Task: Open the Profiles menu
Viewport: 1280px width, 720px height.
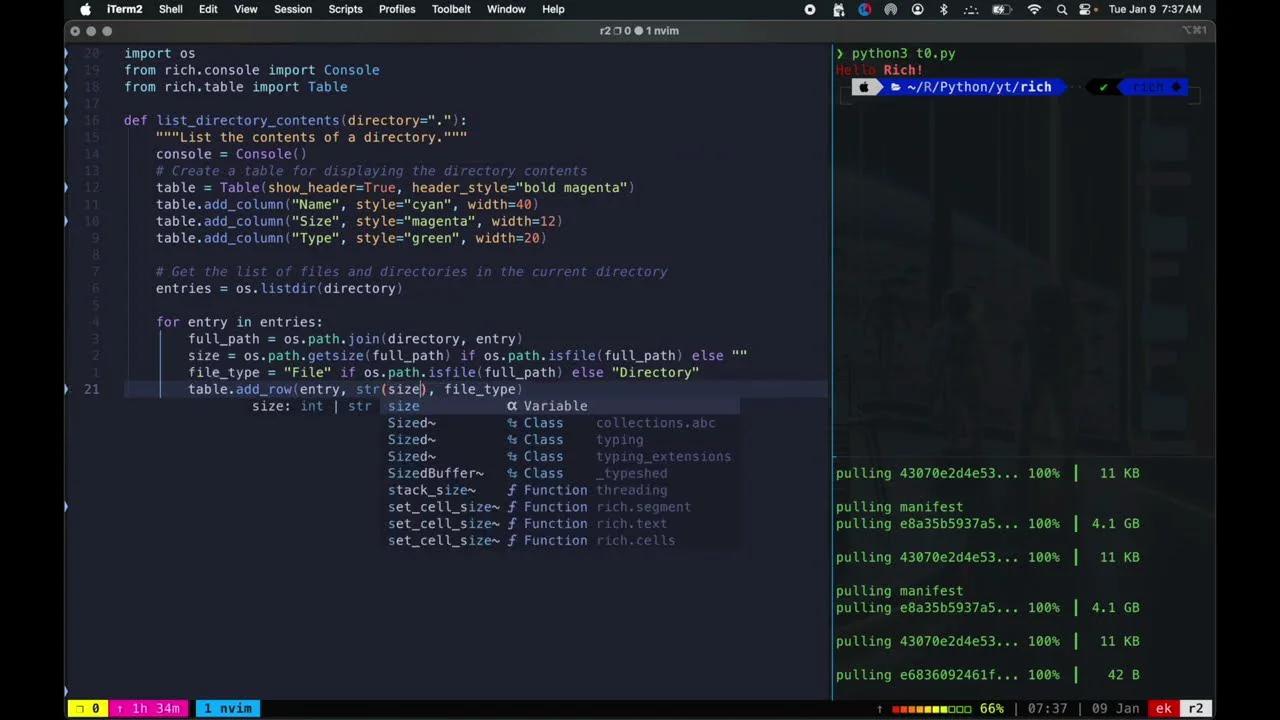Action: (x=397, y=9)
